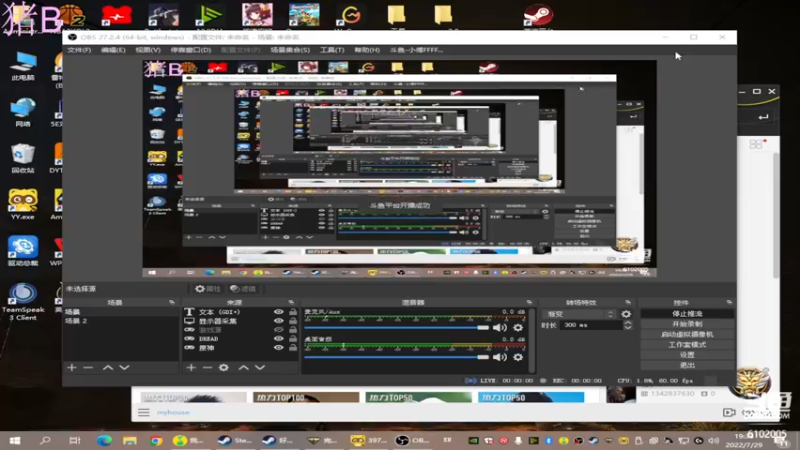Add a new source with the plus icon
The width and height of the screenshot is (800, 450).
point(191,367)
